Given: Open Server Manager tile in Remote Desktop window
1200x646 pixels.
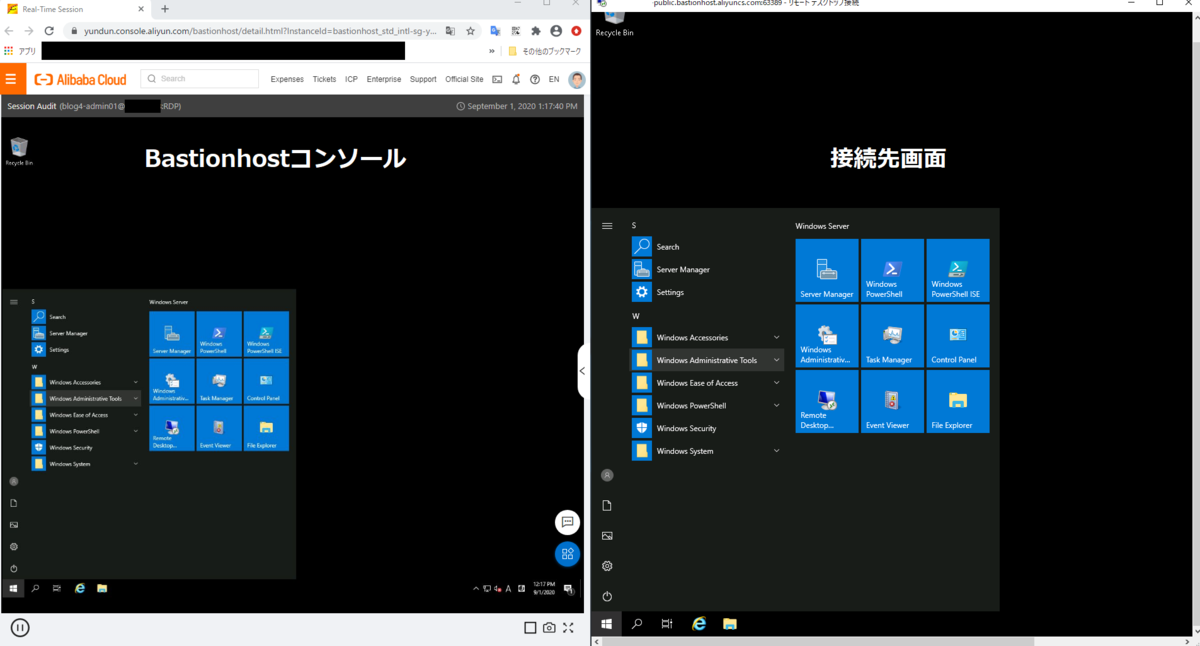Looking at the screenshot, I should [827, 270].
